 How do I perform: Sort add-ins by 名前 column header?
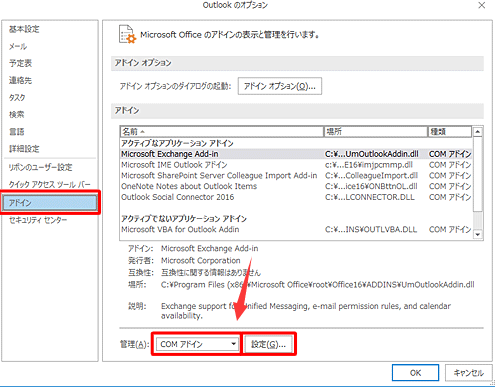(222, 132)
